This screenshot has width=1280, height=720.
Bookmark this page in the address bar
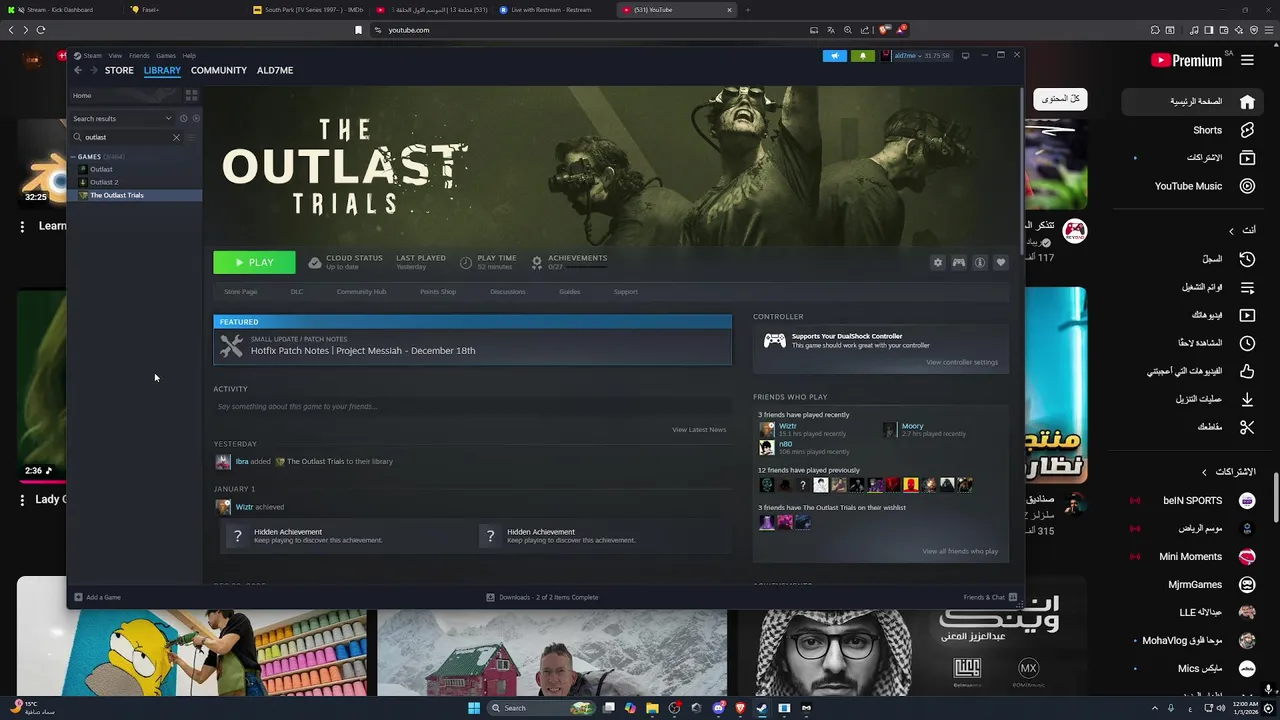coord(358,30)
